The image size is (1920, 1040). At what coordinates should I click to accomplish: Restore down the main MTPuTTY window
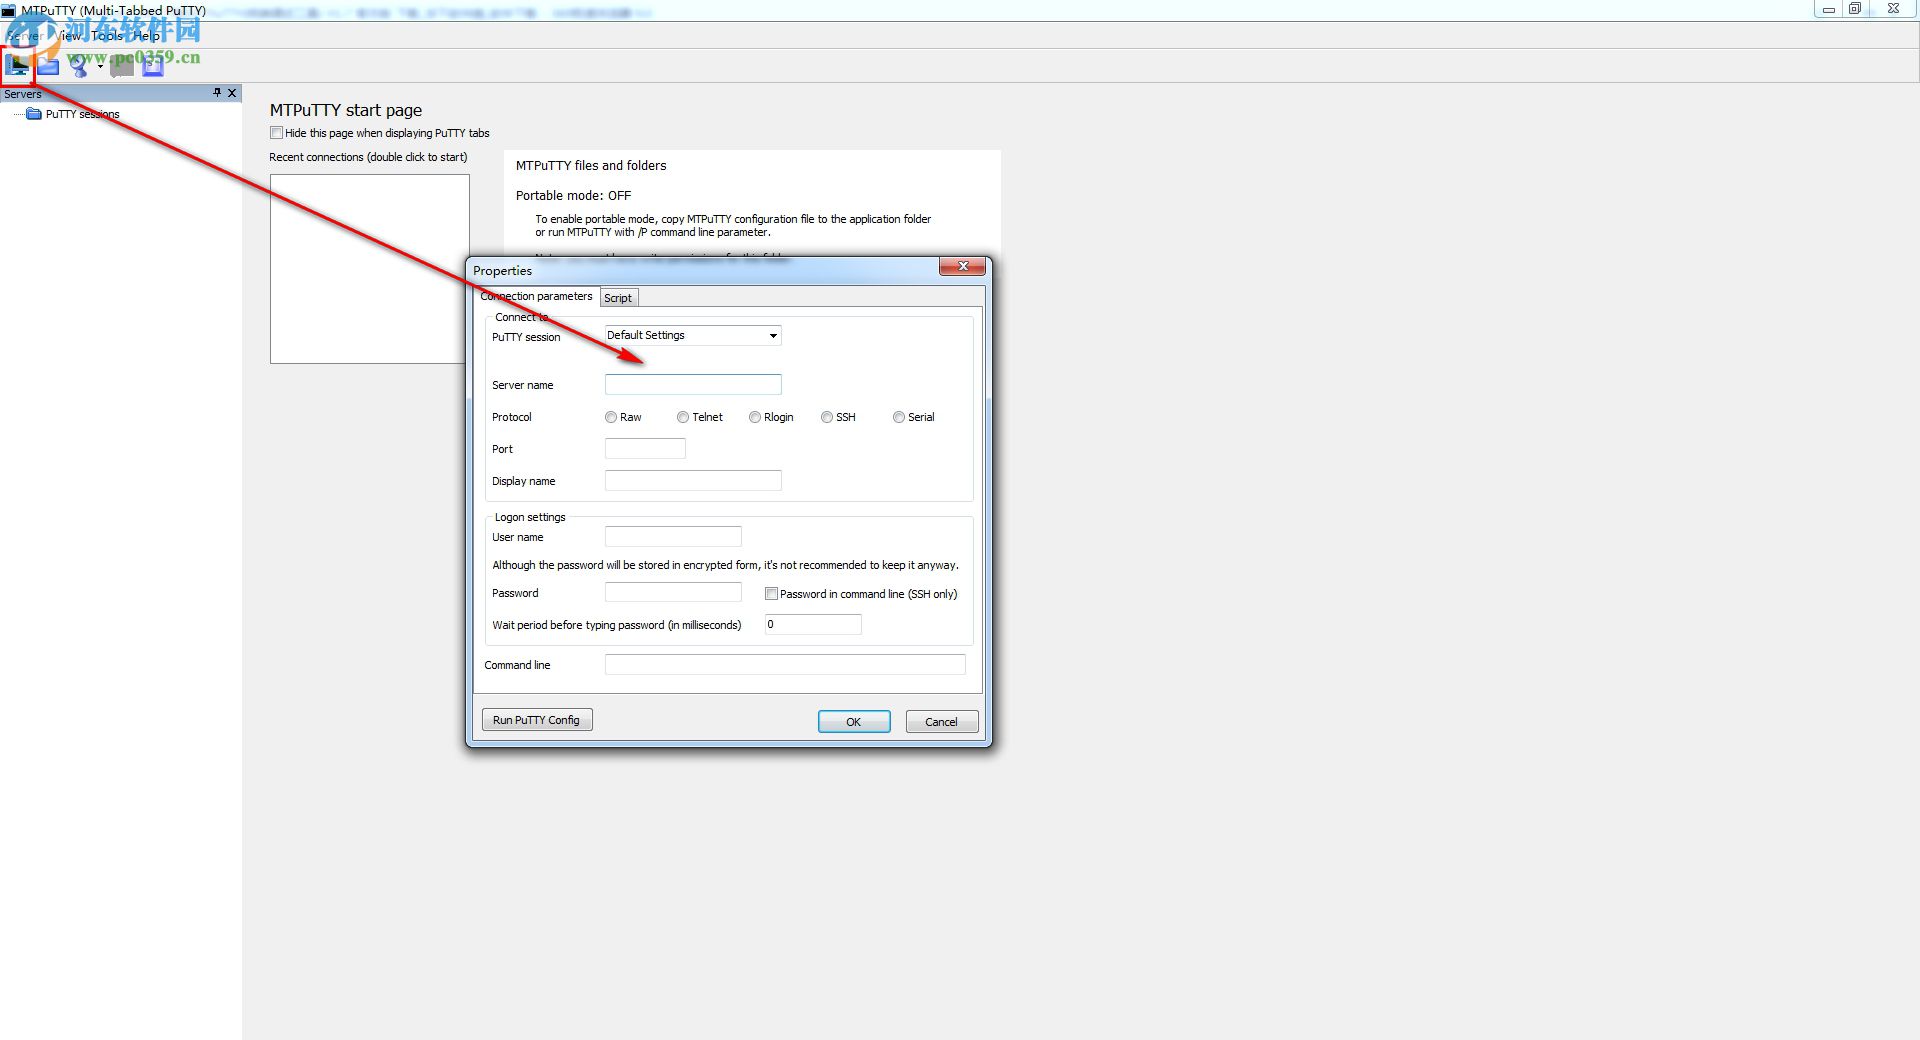click(1855, 9)
